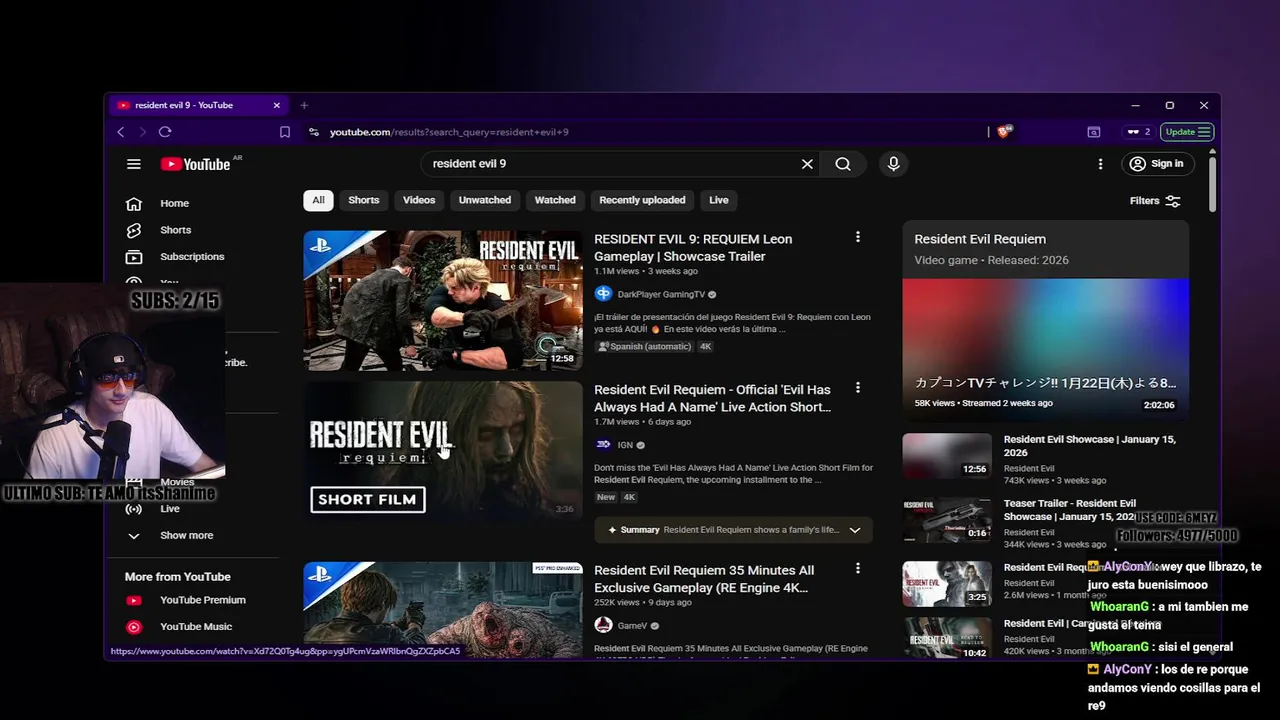Open the private windows counter with sunglasses icon

[x=1138, y=132]
